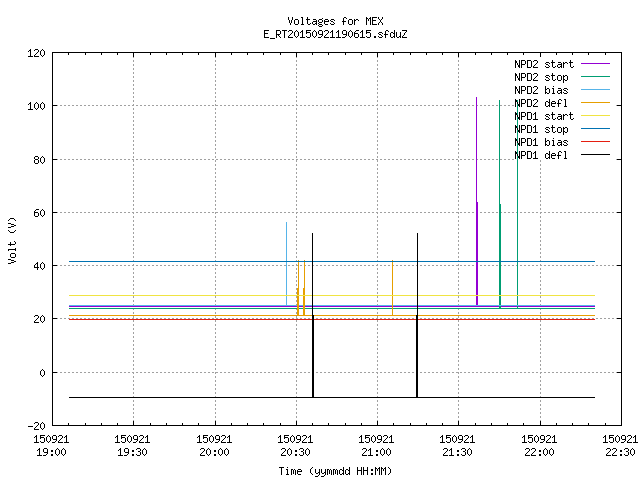
Task: Click the 'NPD2 start' legend label
Action: point(544,64)
